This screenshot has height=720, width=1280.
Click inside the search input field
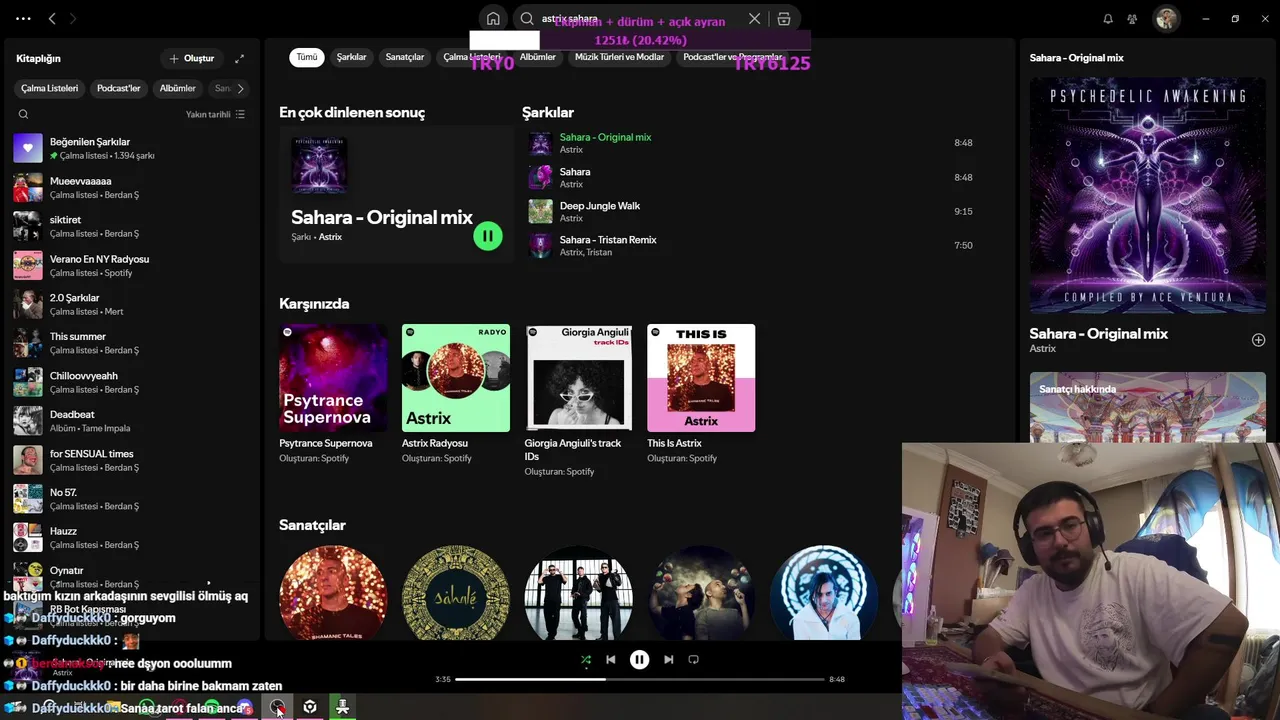[x=640, y=19]
